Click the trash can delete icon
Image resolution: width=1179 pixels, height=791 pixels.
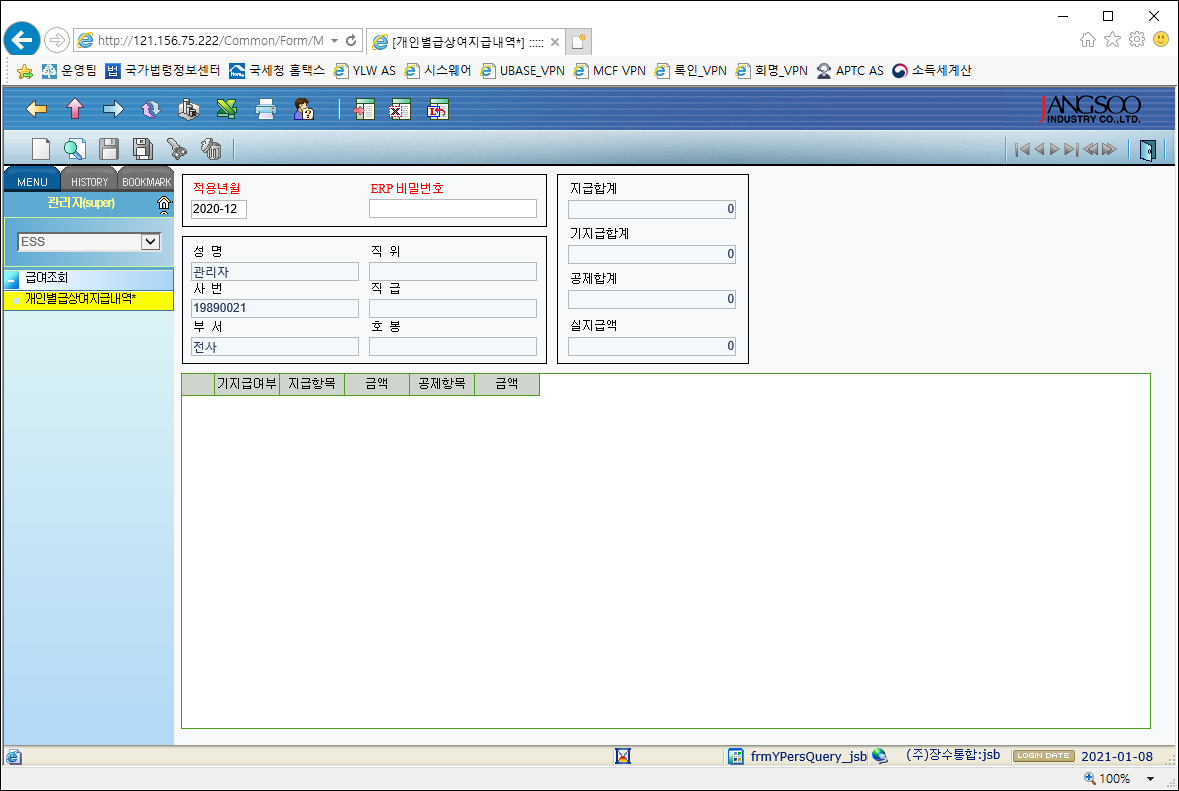[x=211, y=149]
